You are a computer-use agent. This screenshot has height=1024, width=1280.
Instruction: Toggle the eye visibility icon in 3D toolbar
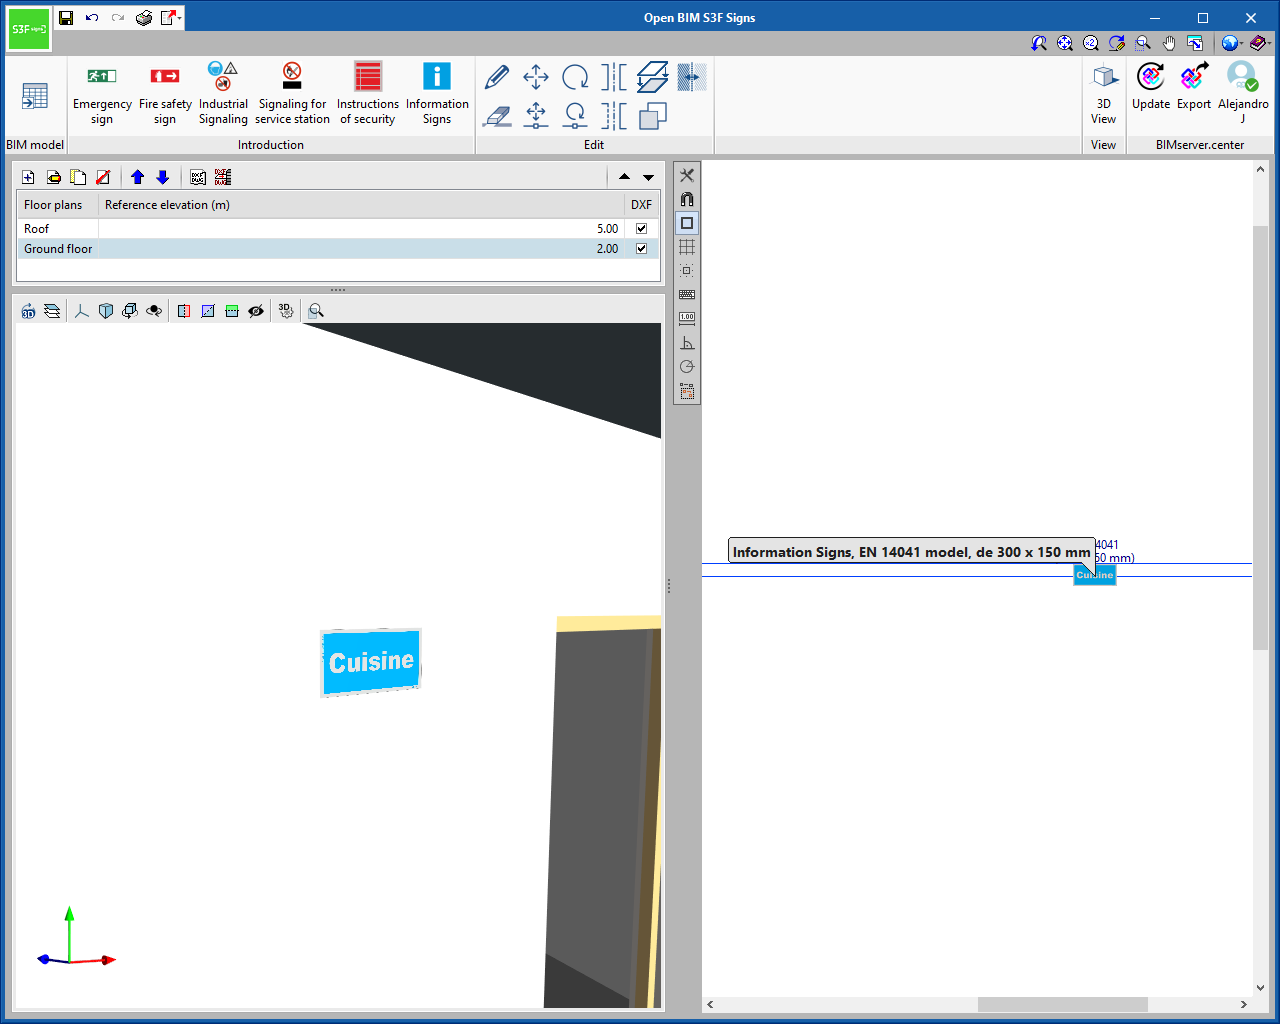coord(256,311)
